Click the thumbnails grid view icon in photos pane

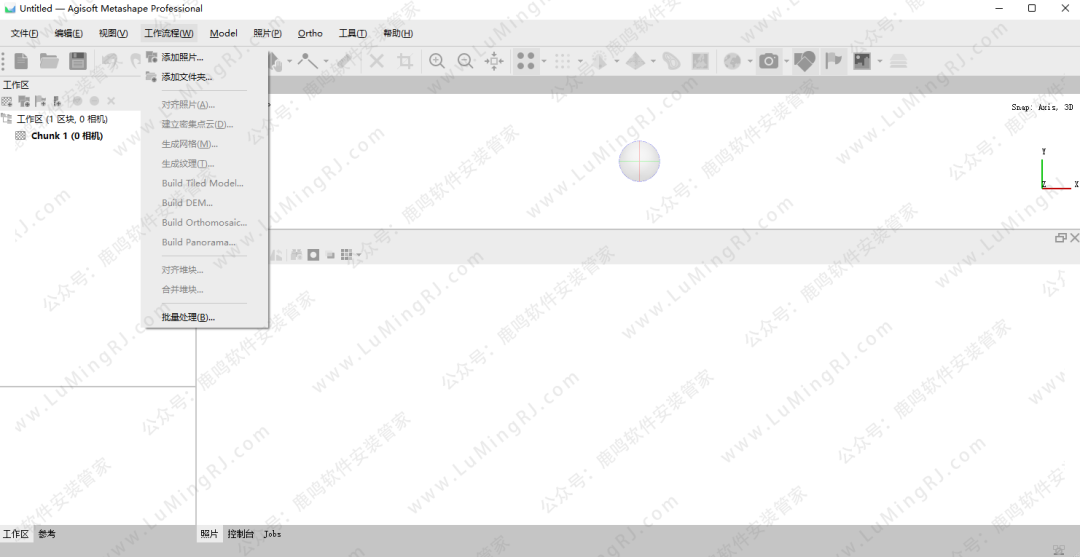click(x=346, y=255)
